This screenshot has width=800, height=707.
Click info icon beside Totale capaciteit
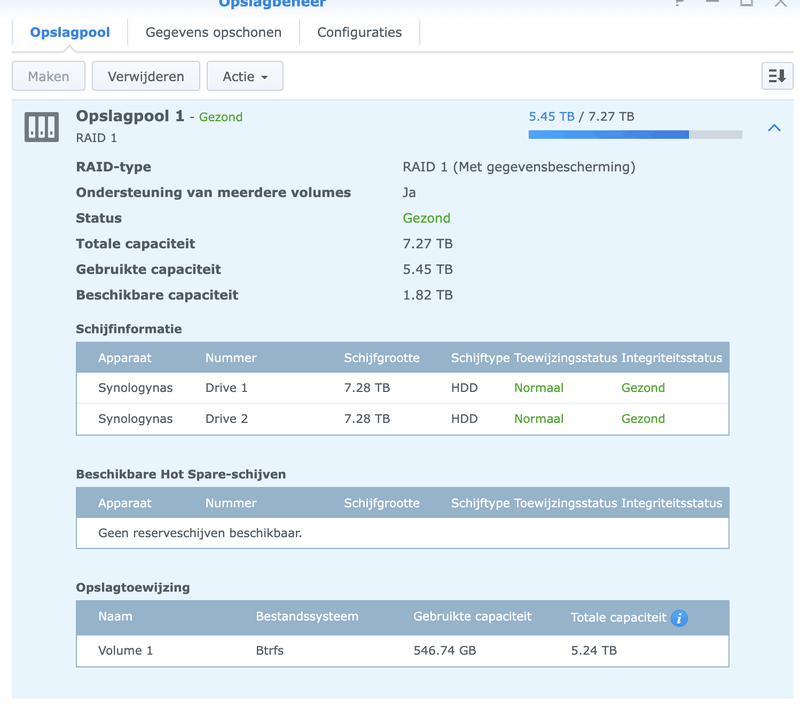(x=679, y=618)
